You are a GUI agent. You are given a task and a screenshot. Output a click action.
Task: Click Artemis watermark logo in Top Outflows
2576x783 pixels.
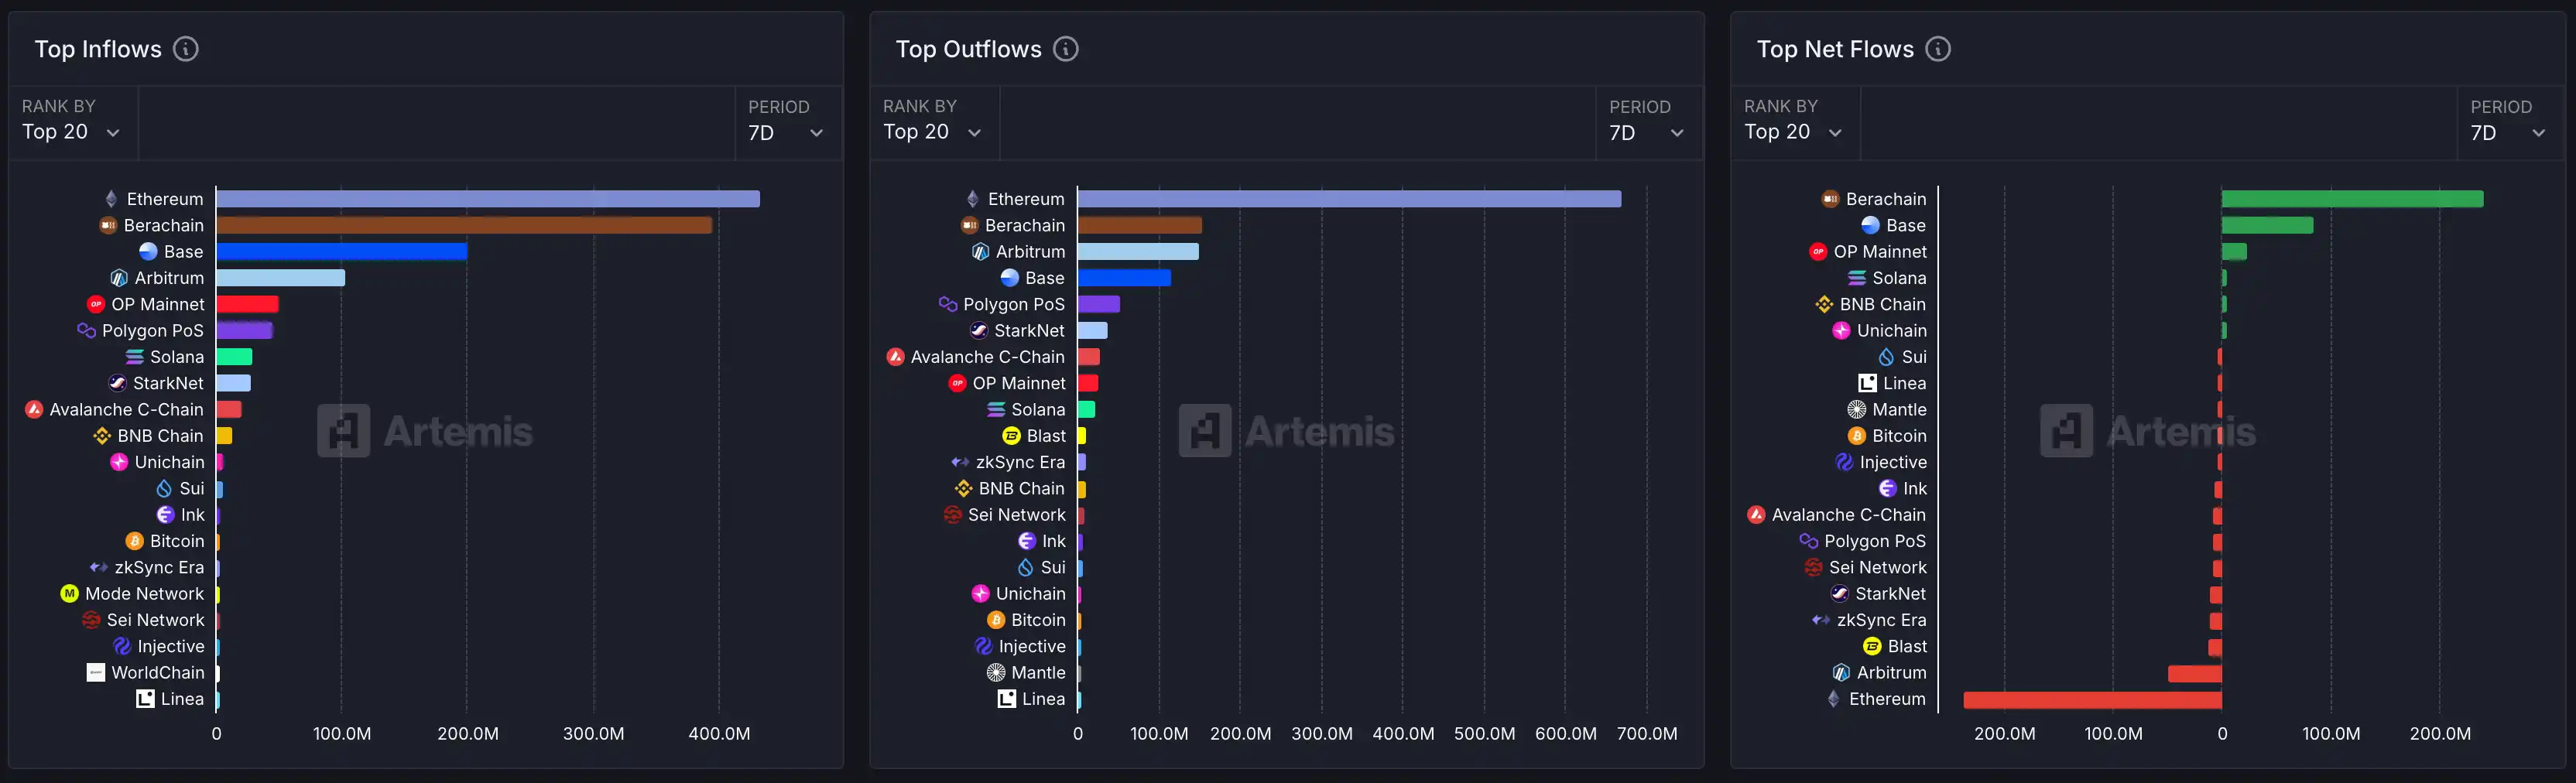[1205, 431]
